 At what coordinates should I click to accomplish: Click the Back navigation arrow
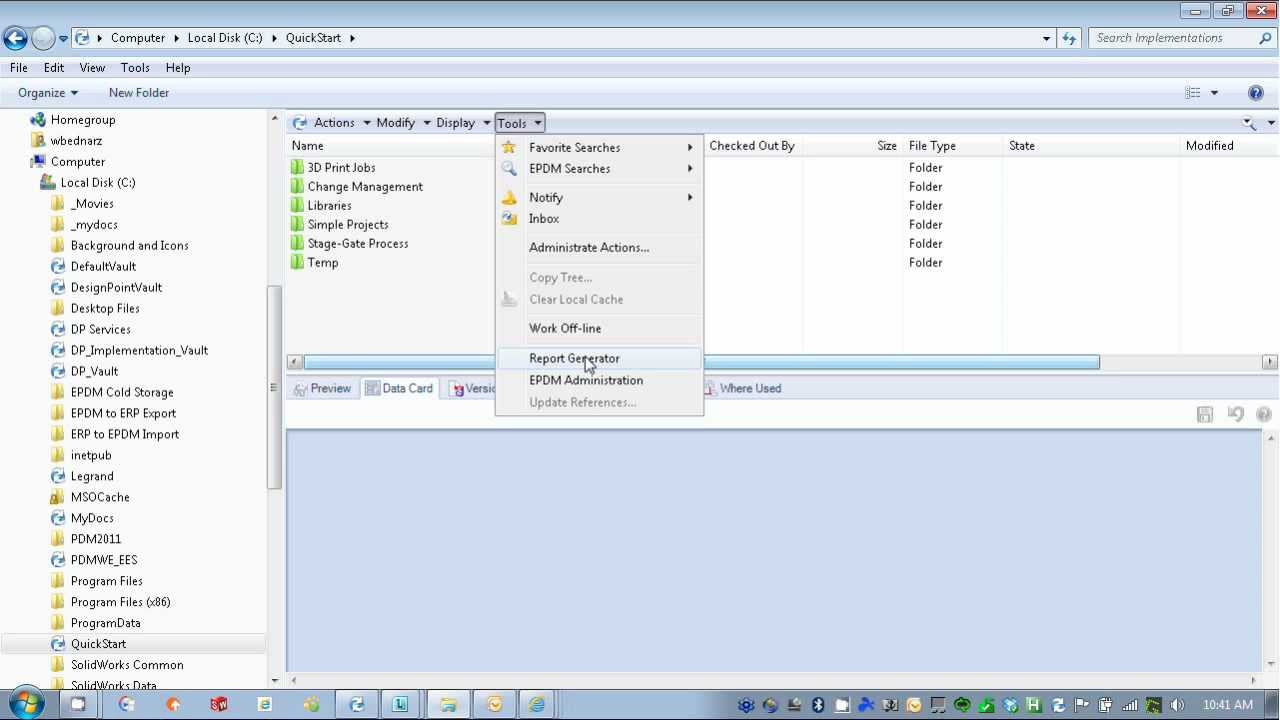point(15,38)
